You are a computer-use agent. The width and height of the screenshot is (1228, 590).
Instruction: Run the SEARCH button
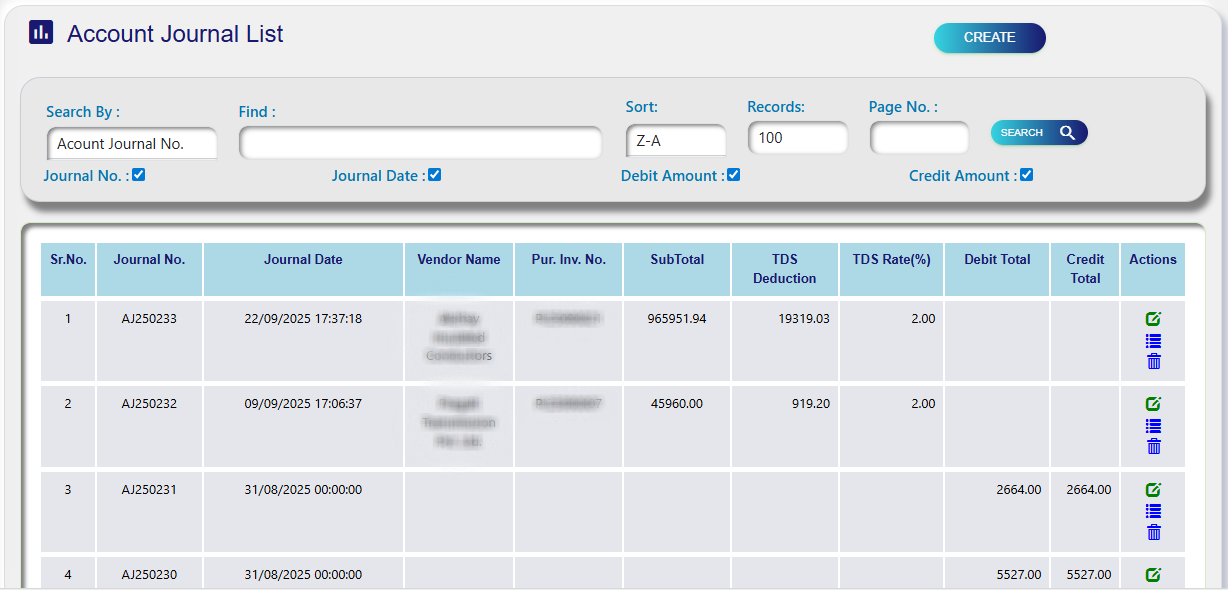[x=1039, y=132]
